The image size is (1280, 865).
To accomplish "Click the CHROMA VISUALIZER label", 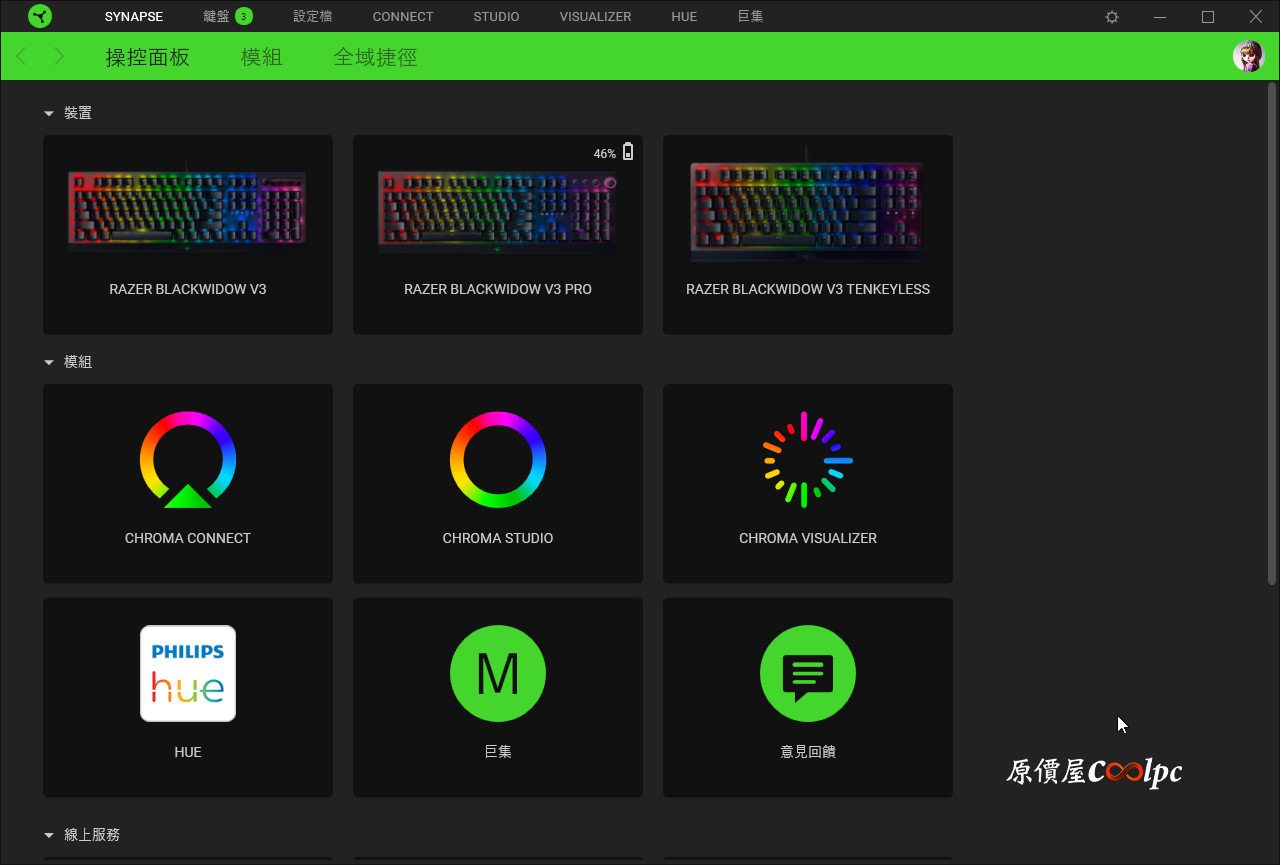I will (x=808, y=538).
